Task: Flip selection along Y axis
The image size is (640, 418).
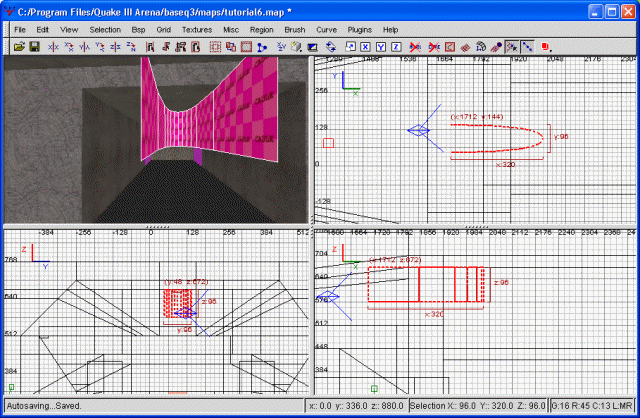Action: (x=84, y=47)
